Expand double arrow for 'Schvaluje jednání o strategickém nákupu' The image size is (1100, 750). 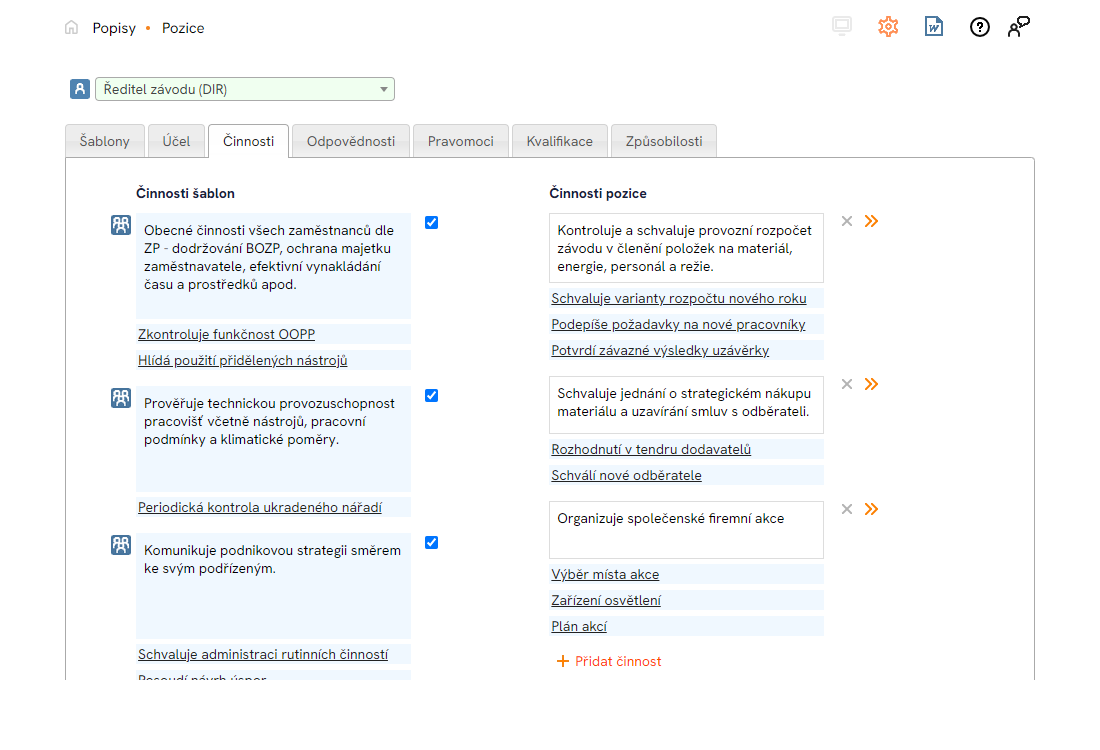(871, 384)
